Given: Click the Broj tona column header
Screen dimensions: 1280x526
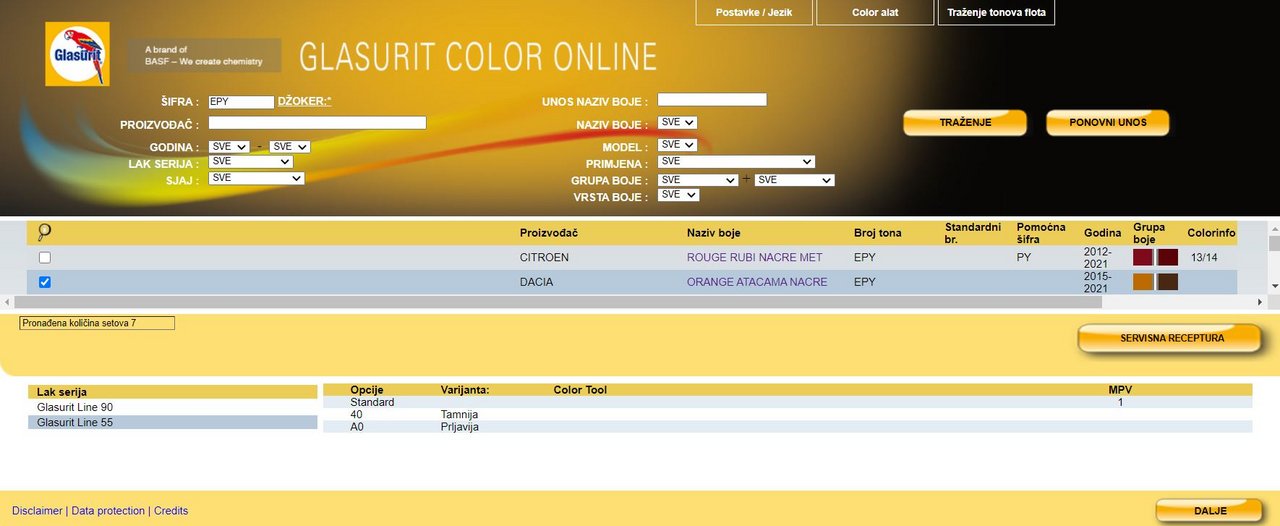Looking at the screenshot, I should (878, 233).
